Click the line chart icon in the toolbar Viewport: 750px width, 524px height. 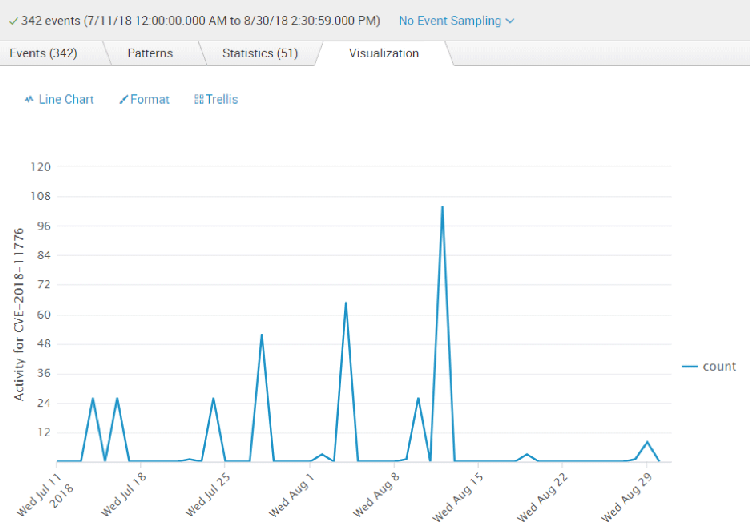(x=29, y=100)
